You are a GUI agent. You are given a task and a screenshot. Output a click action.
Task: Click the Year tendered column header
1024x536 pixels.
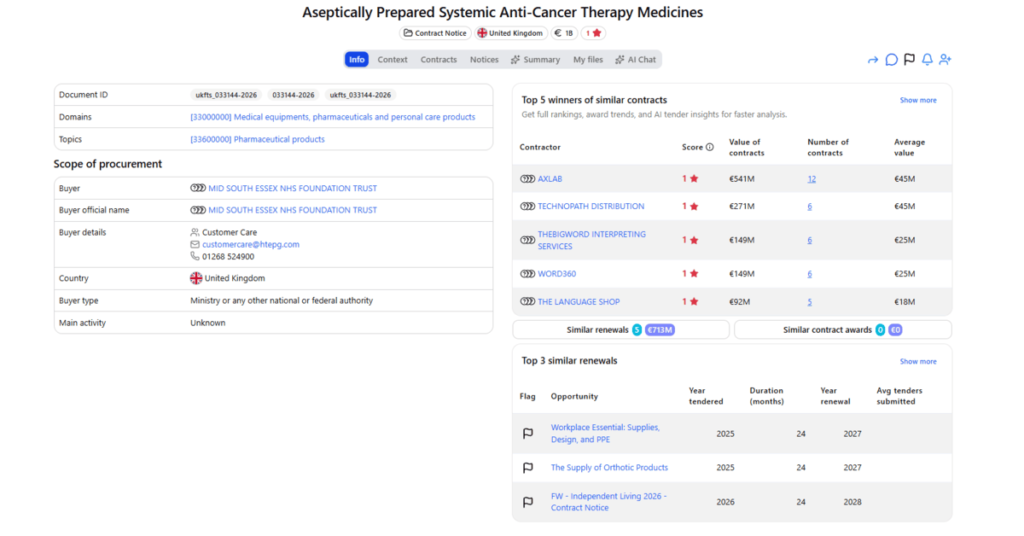(x=706, y=396)
